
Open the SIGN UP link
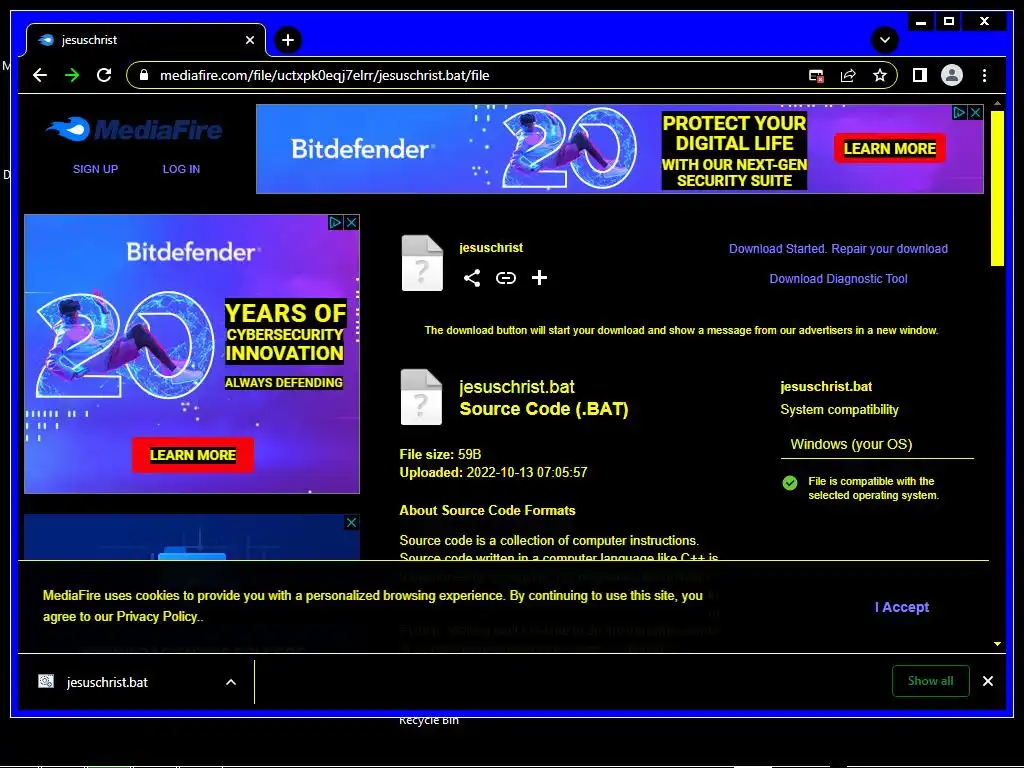95,169
